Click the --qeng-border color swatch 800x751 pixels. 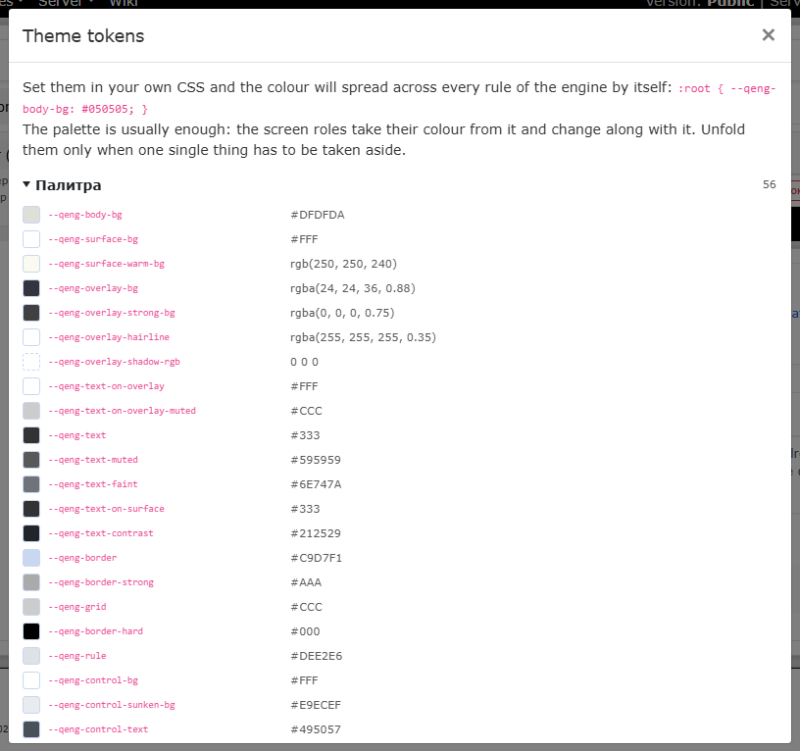pyautogui.click(x=31, y=558)
